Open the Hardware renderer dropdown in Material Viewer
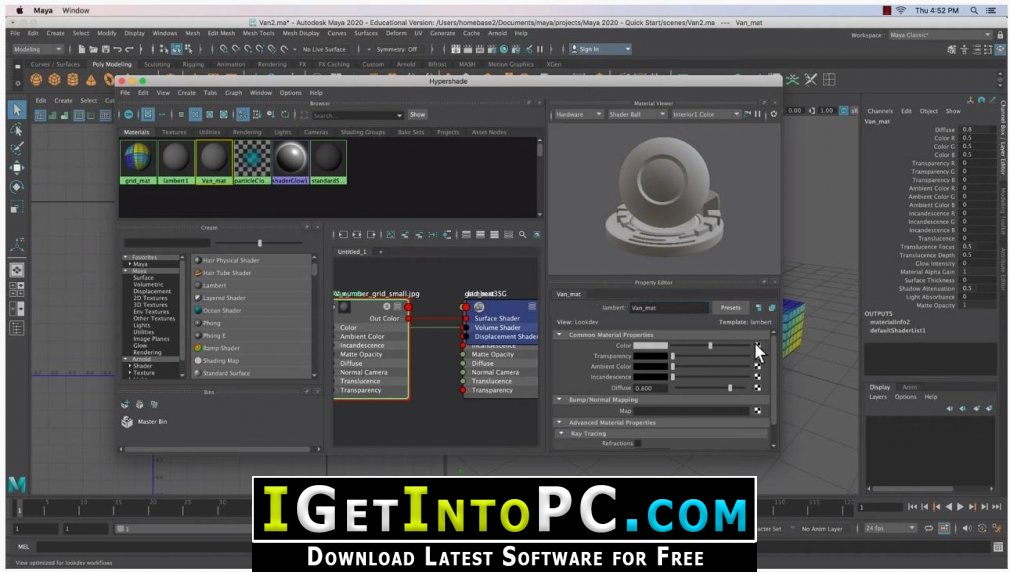This screenshot has width=1010, height=572. click(578, 114)
